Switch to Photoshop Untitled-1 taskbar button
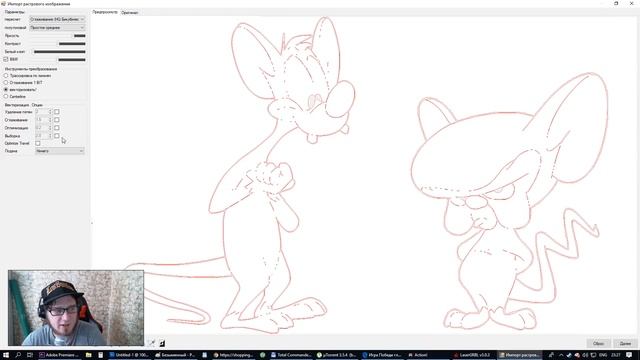640x360 pixels. tap(130, 355)
